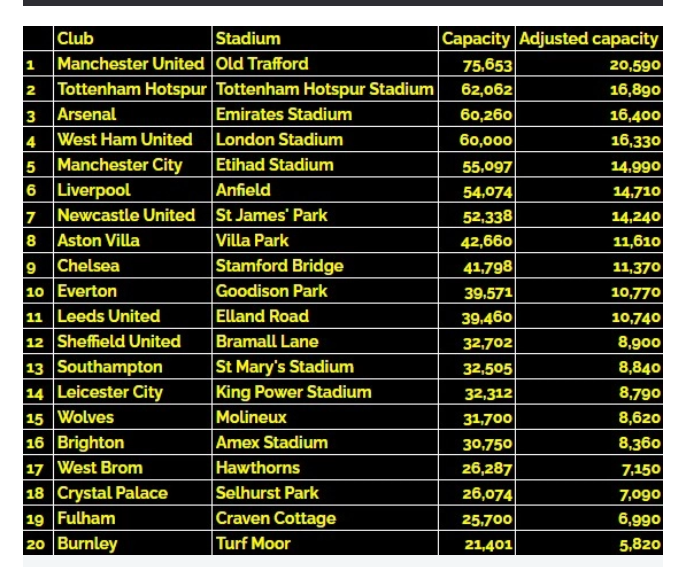The height and width of the screenshot is (567, 677).
Task: Select the Arsenal club cell
Action: pos(87,114)
